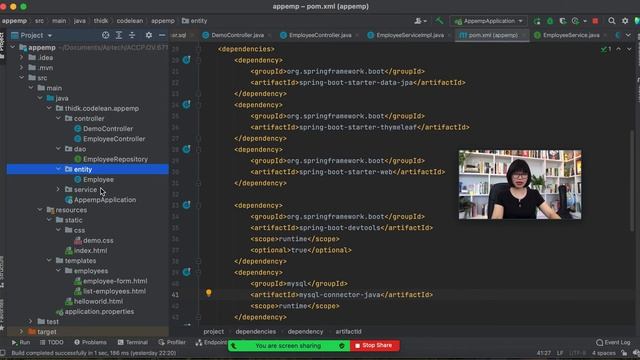640x360 pixels.
Task: Hide the Project tool window
Action: pos(162,35)
